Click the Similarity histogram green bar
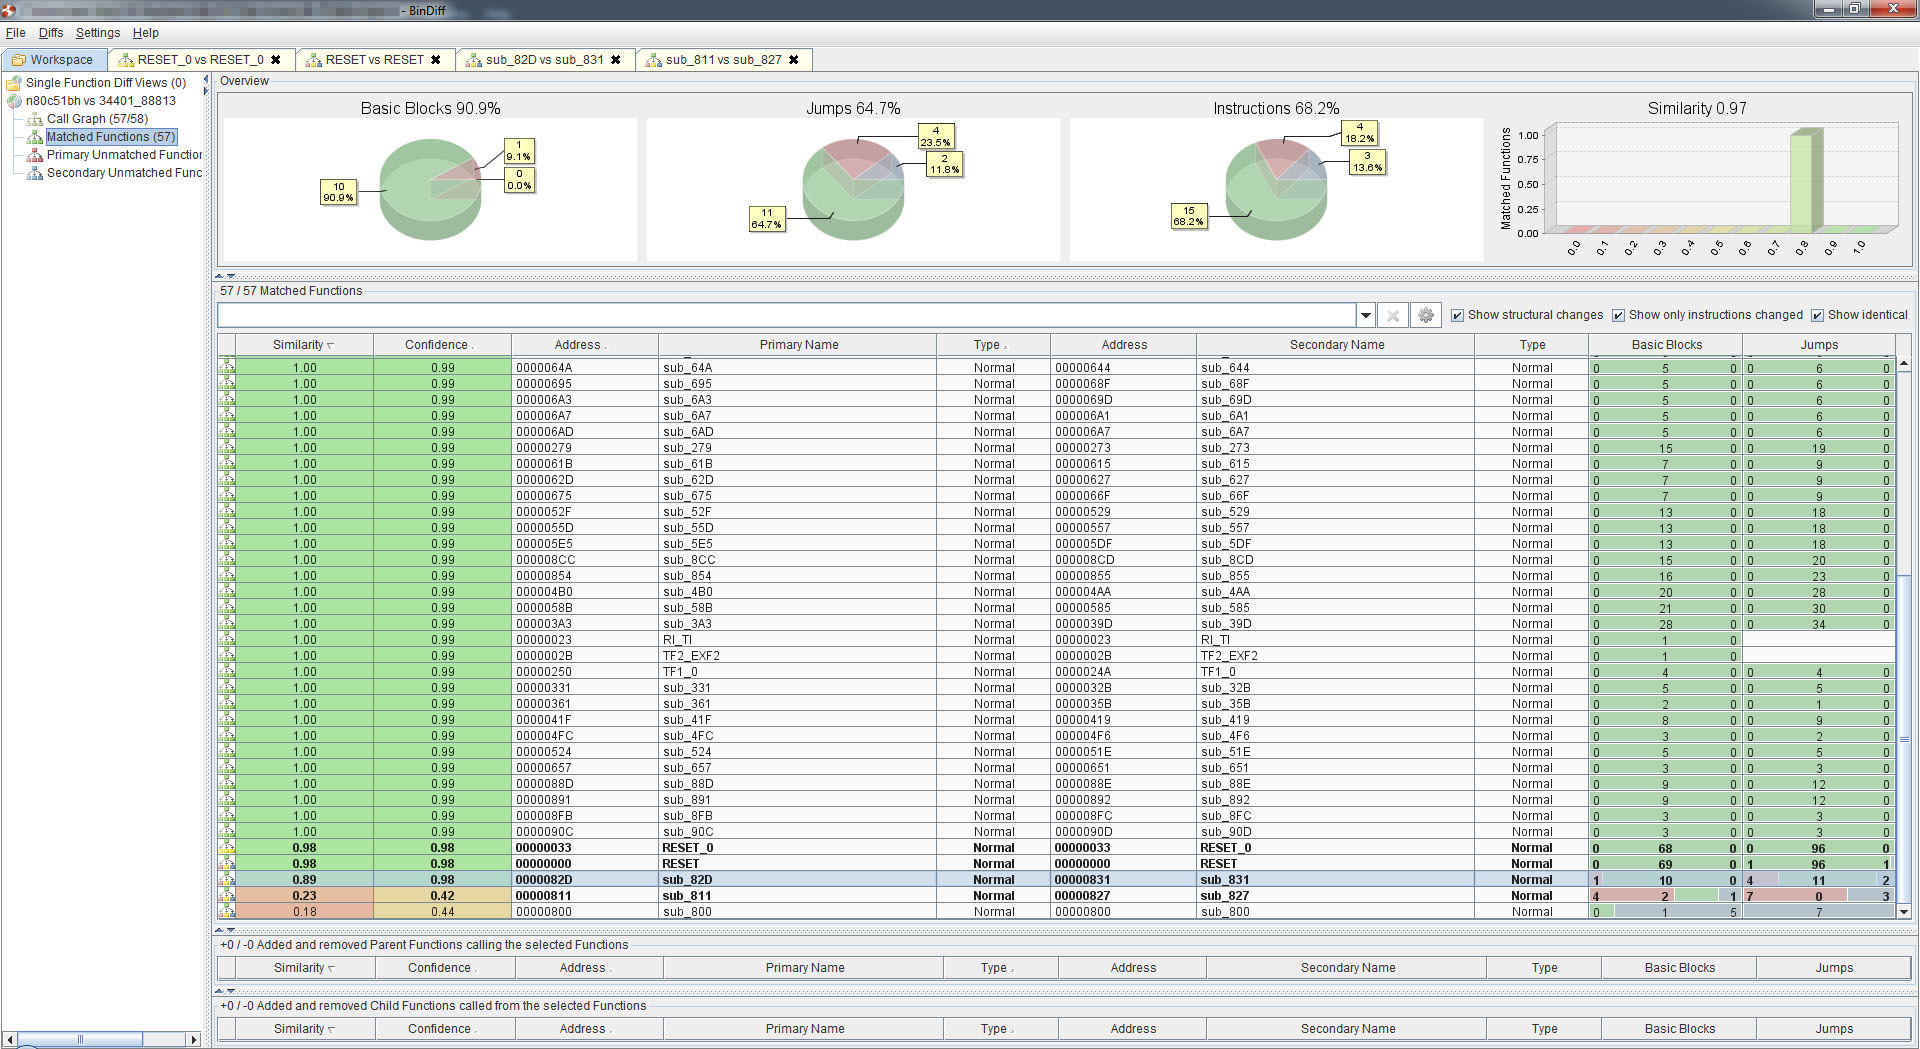This screenshot has height=1049, width=1920. [1804, 181]
